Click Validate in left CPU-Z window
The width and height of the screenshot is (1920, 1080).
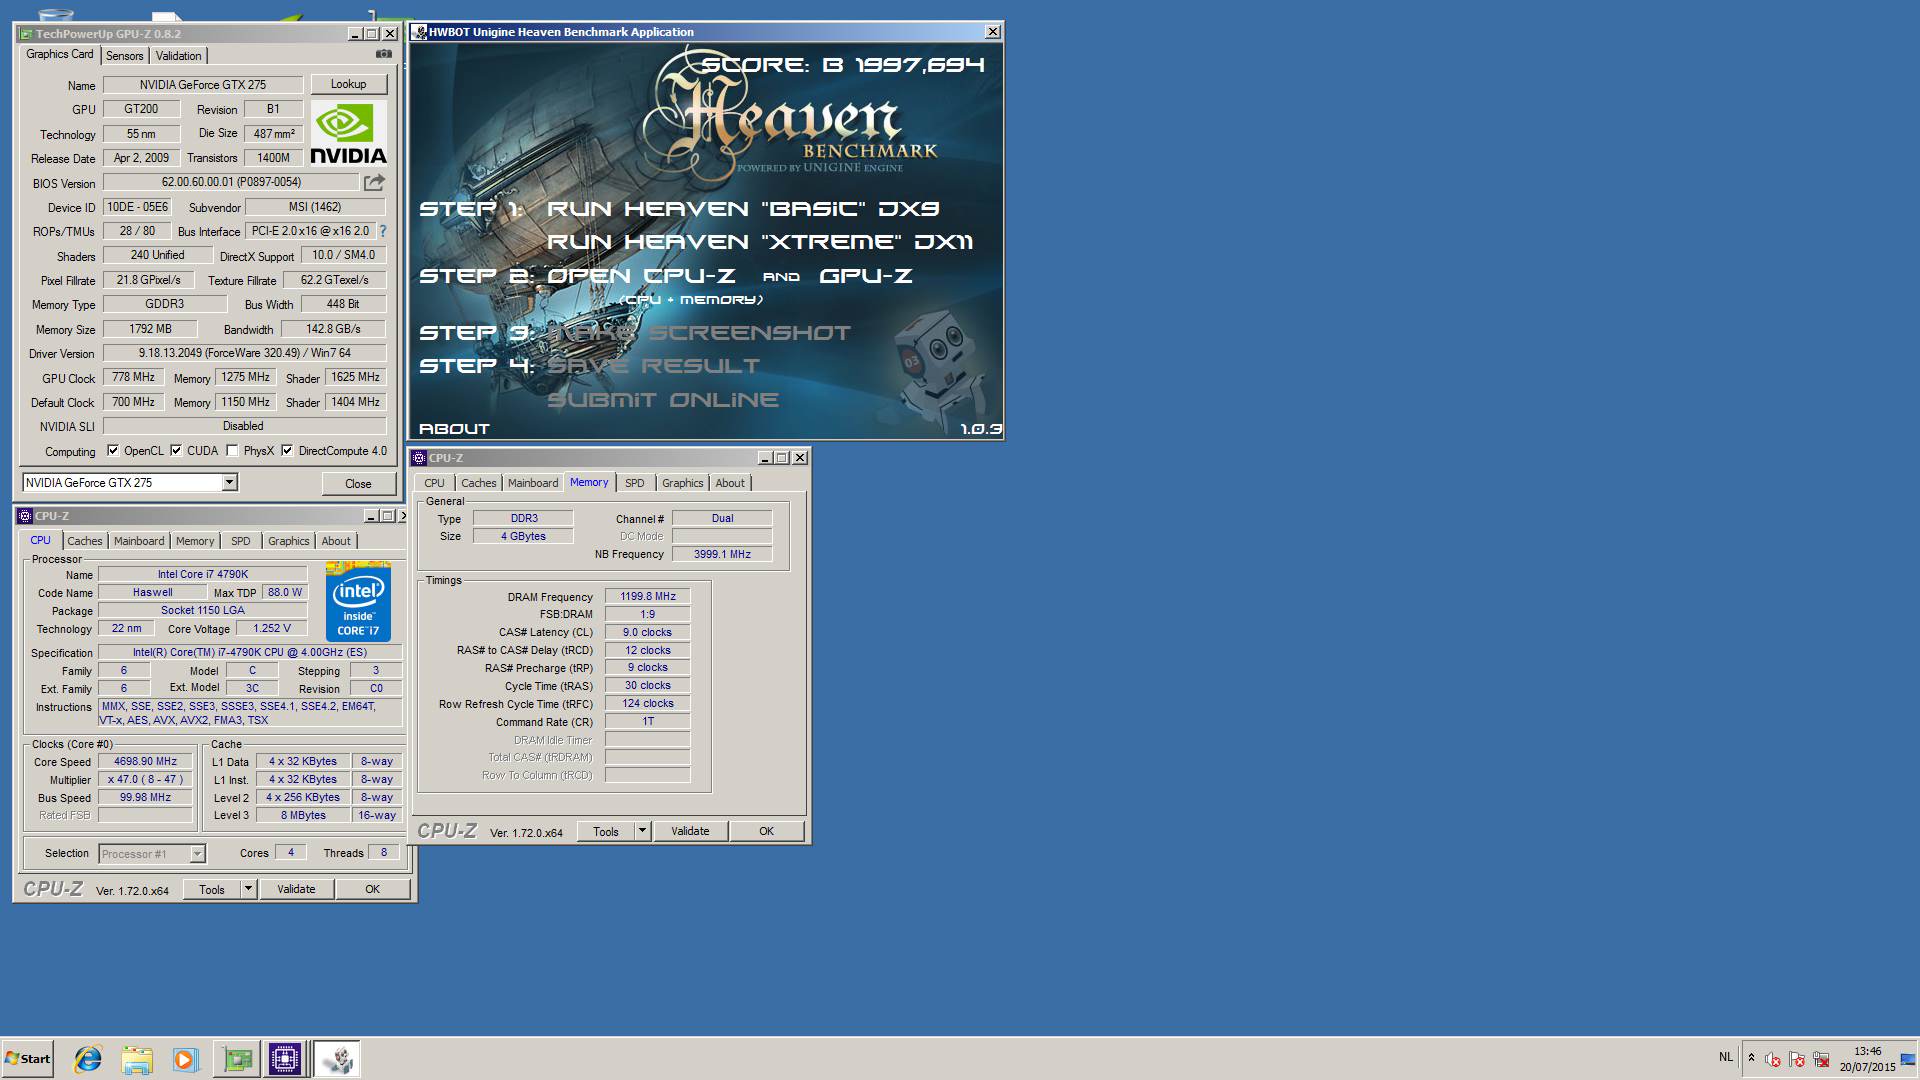tap(296, 889)
